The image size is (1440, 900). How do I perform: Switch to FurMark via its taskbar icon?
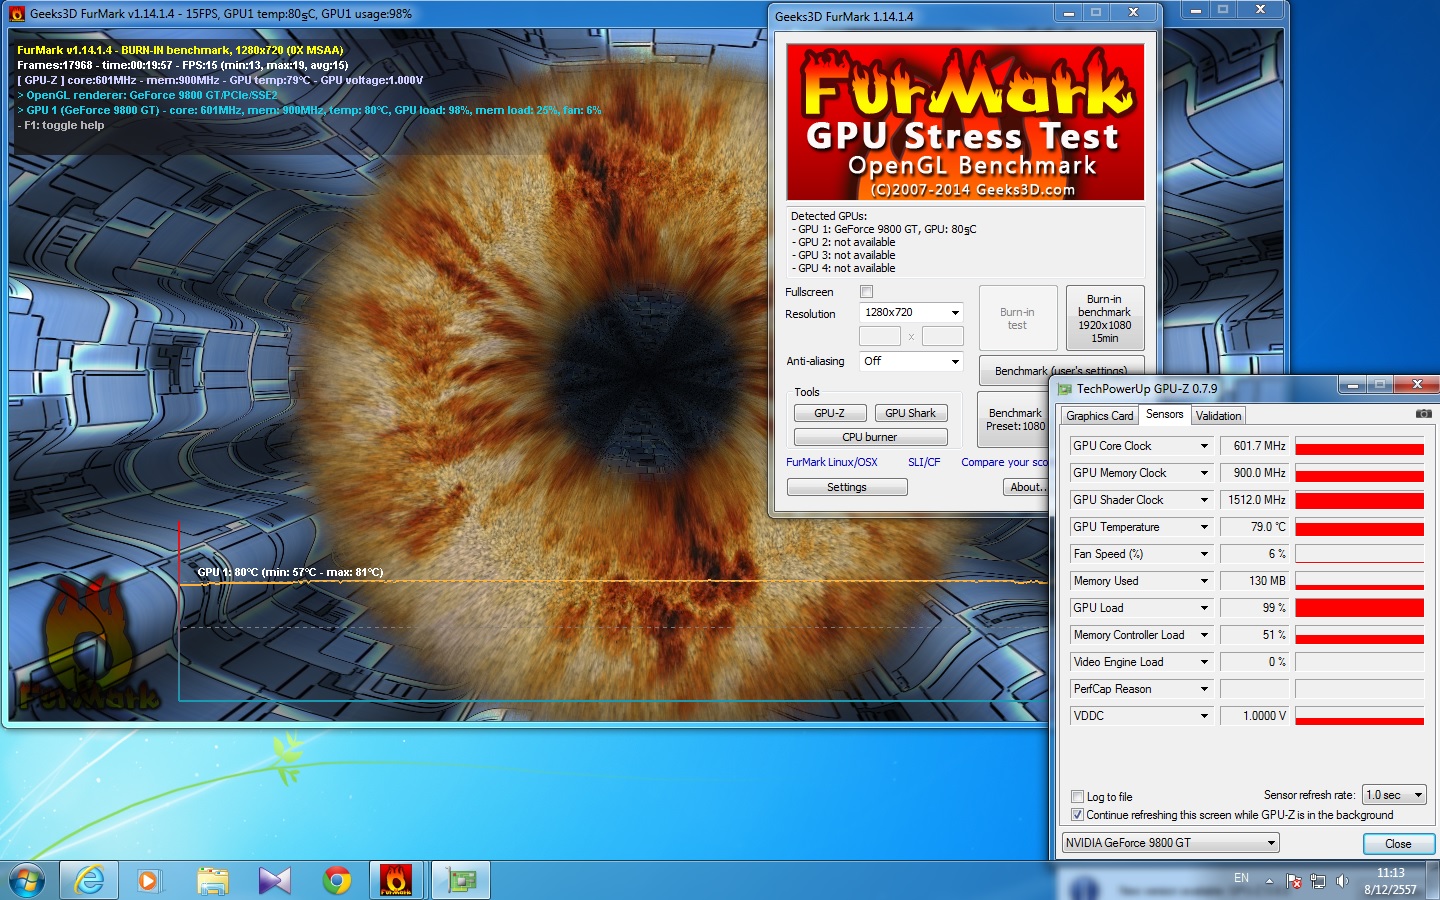[396, 880]
